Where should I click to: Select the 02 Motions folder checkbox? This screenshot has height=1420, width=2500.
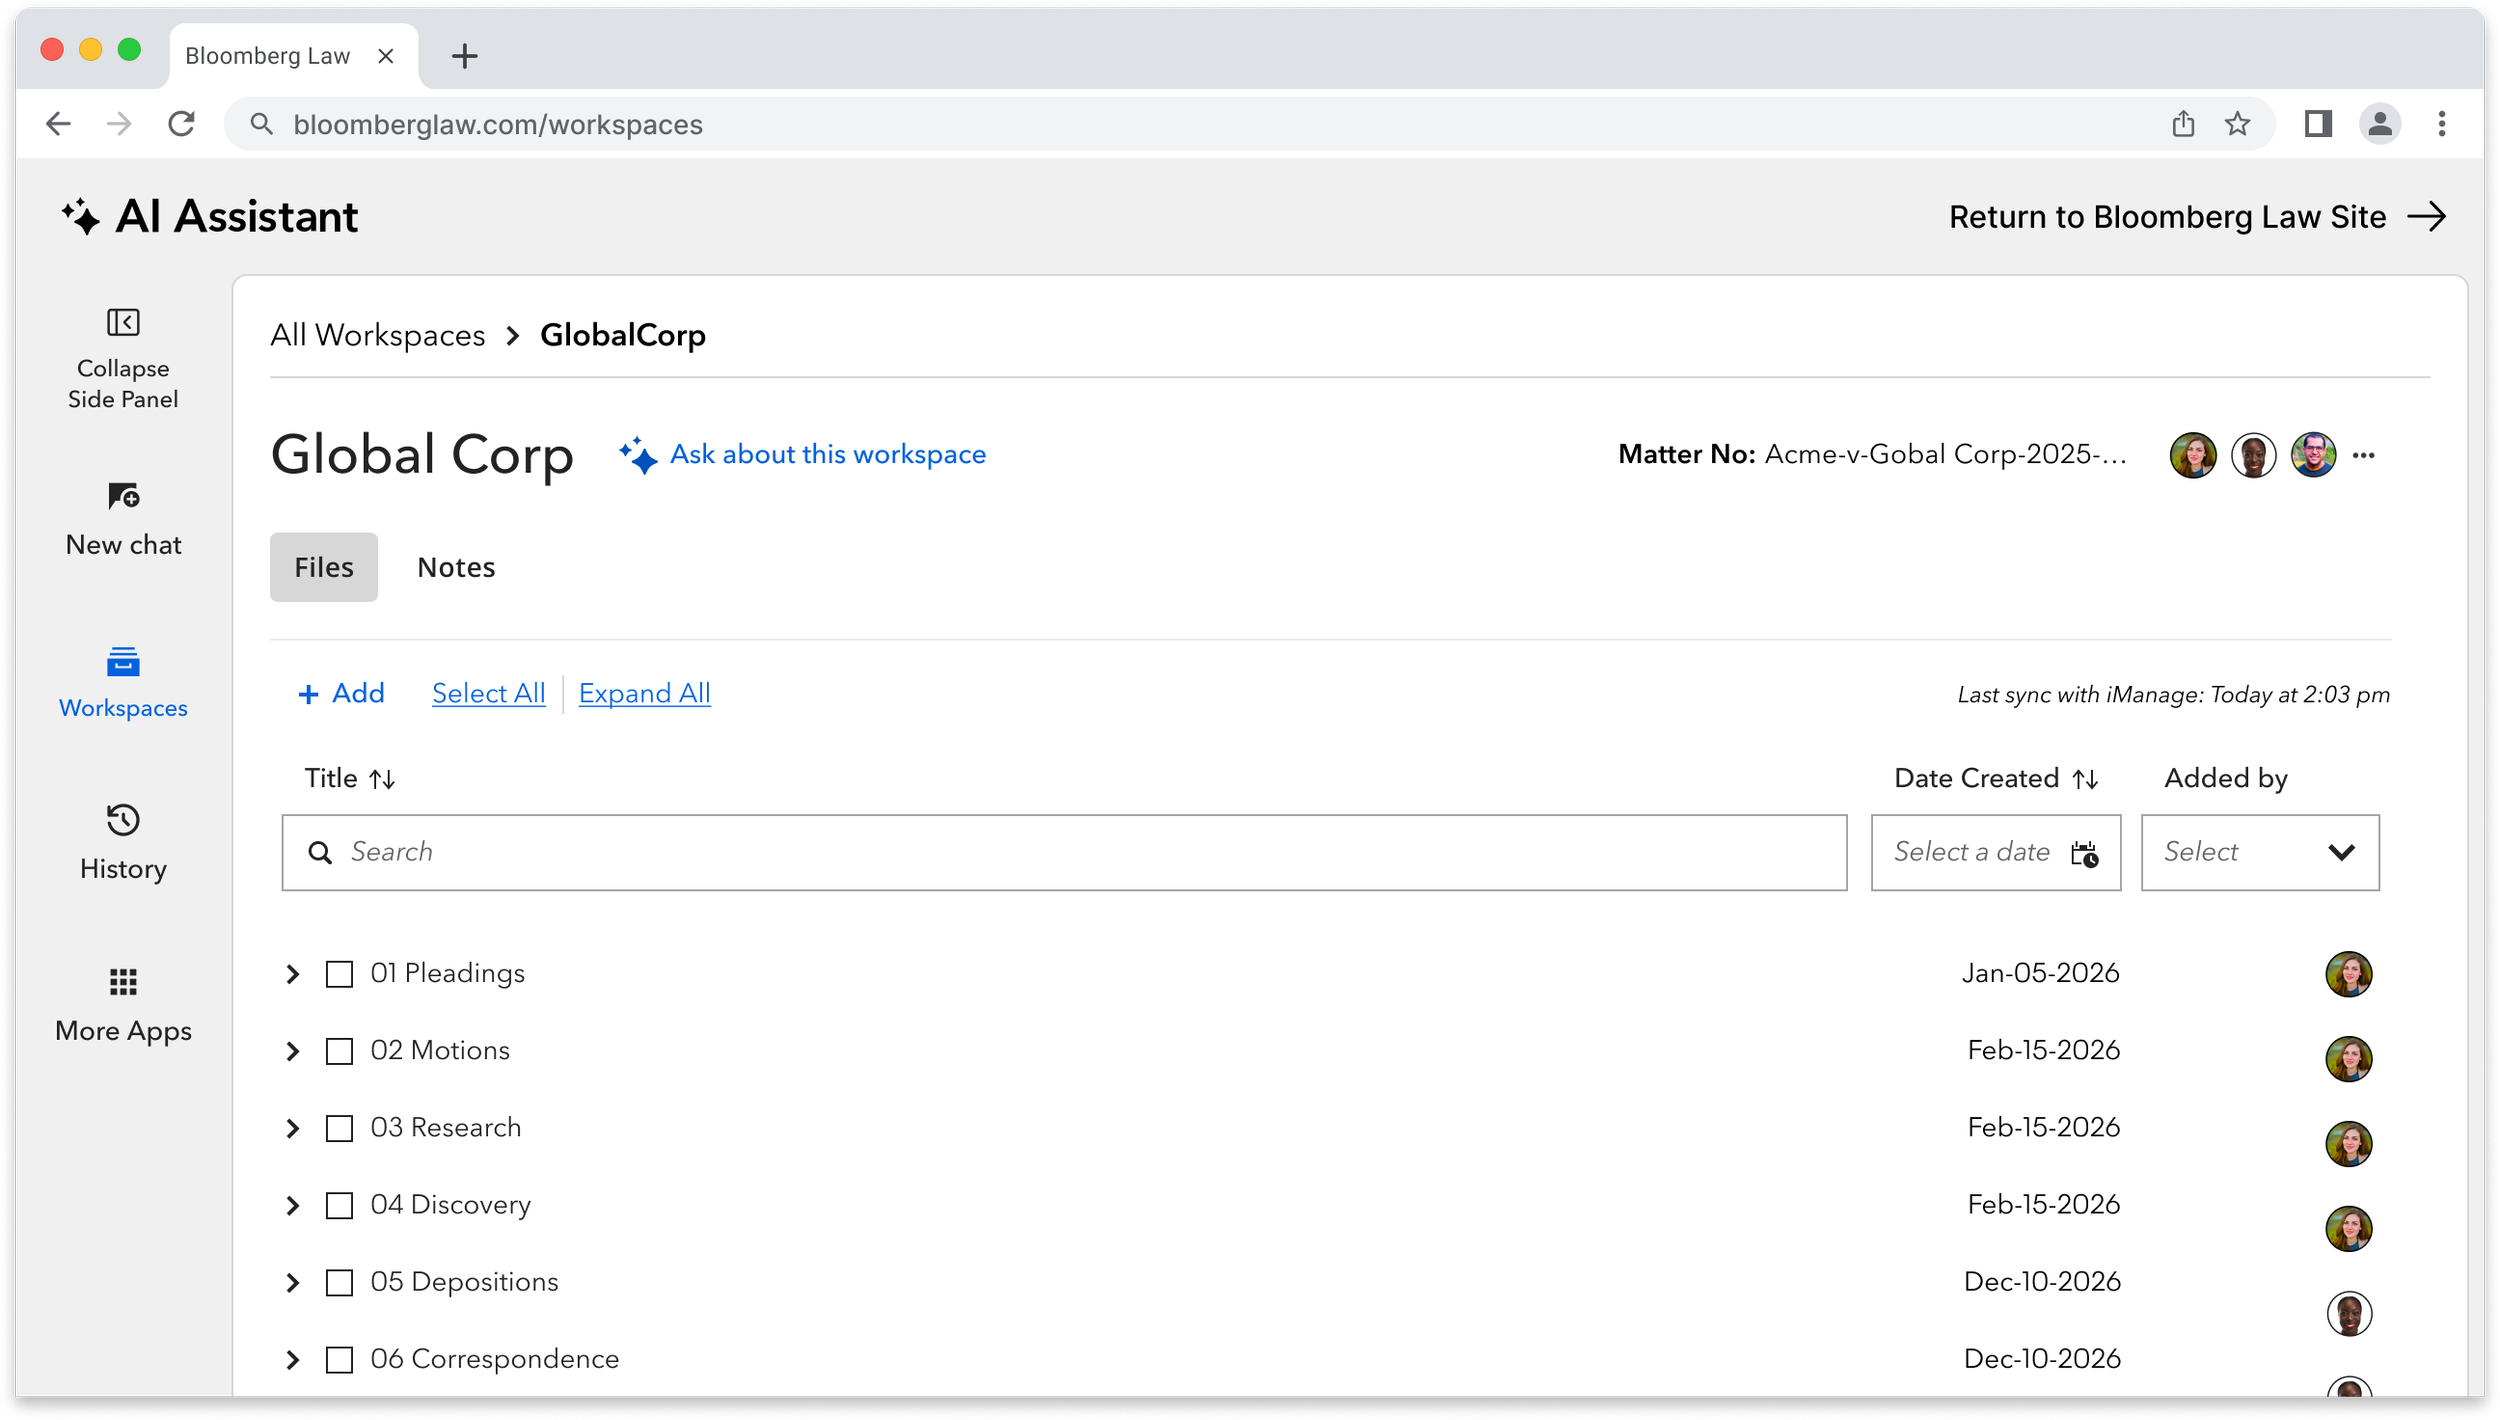(340, 1050)
